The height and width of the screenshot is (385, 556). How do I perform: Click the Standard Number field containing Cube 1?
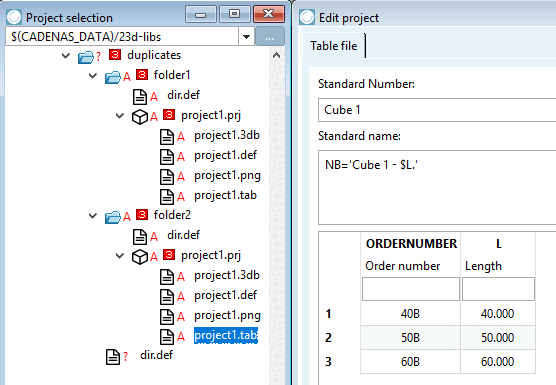[437, 110]
